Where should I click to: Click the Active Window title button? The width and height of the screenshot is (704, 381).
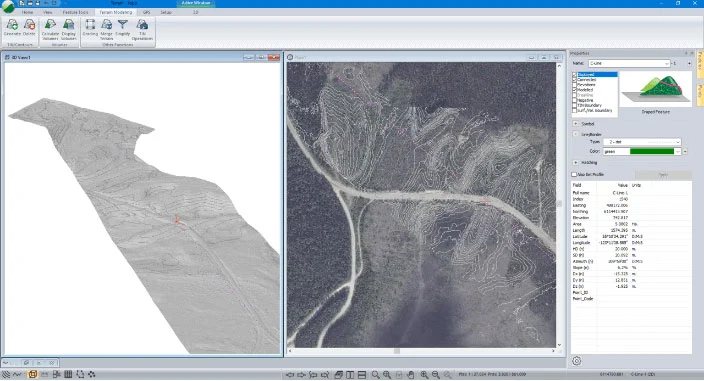click(x=196, y=3)
